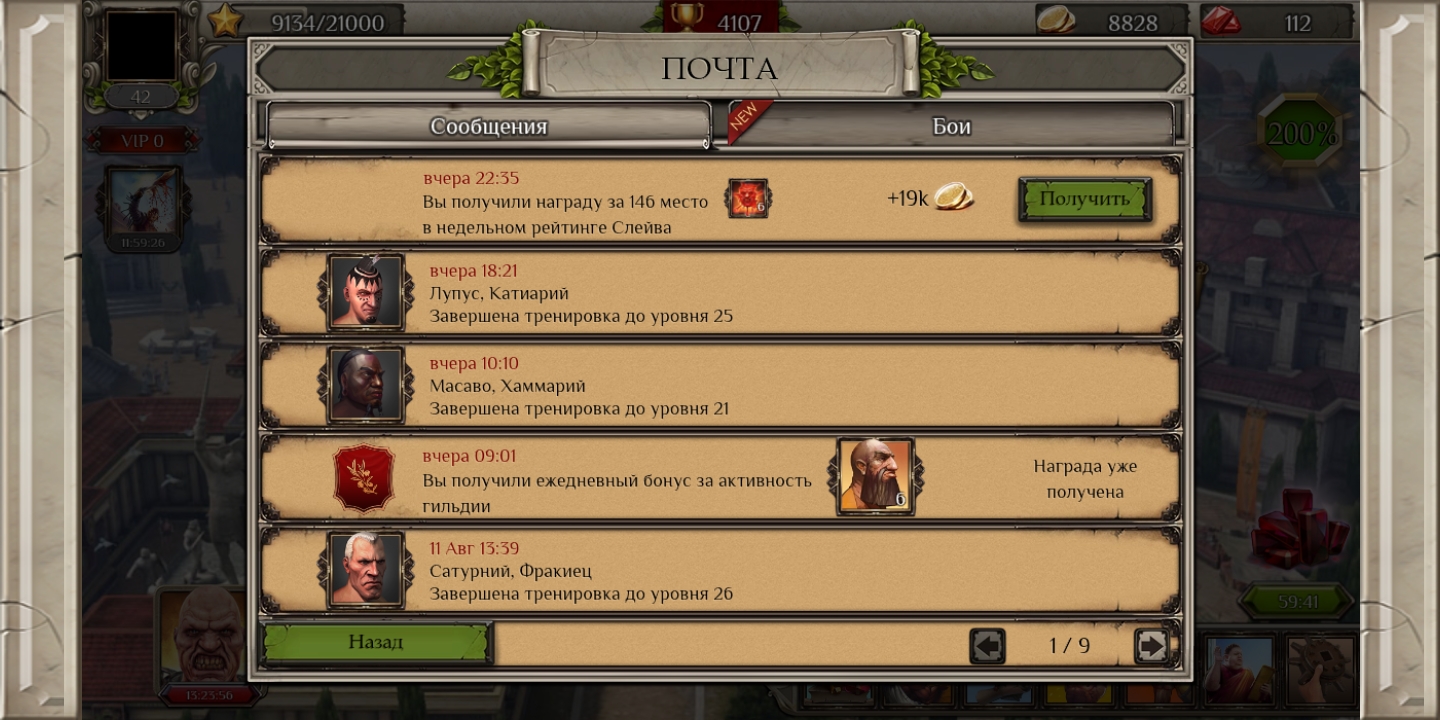The image size is (1440, 720).
Task: Select the Сообщения tab
Action: (488, 126)
